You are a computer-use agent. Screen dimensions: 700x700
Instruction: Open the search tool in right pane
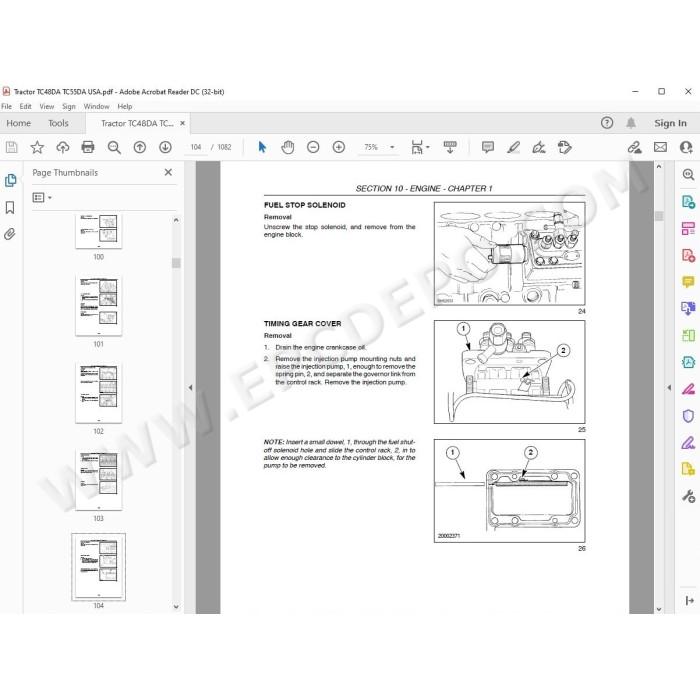pos(688,175)
